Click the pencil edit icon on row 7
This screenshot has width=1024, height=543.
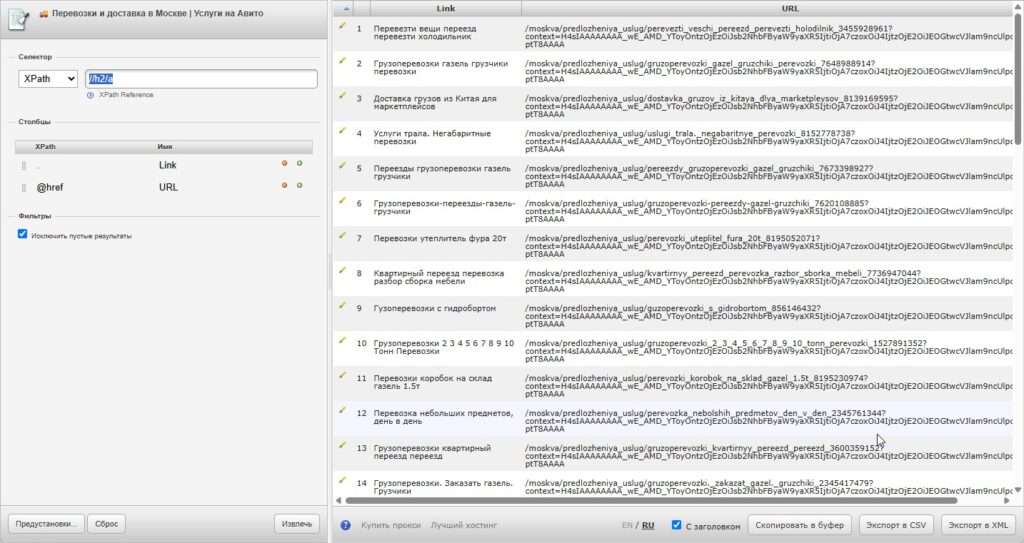342,235
